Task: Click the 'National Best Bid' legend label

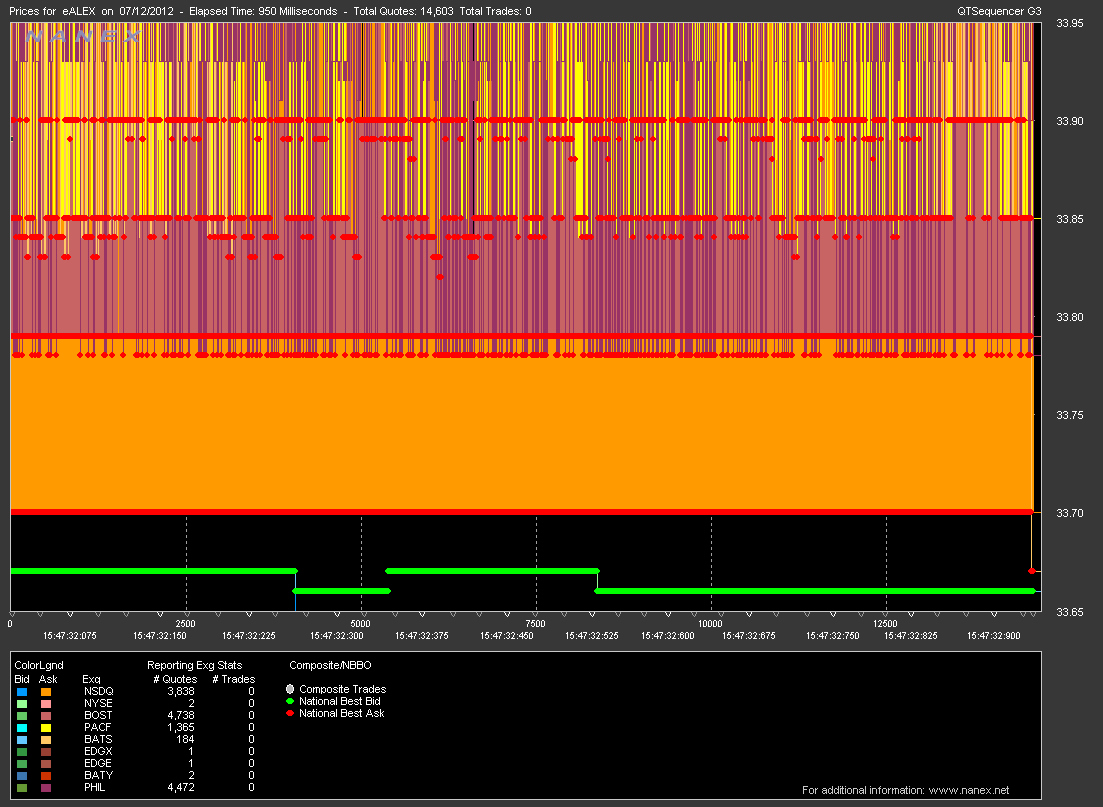Action: 340,701
